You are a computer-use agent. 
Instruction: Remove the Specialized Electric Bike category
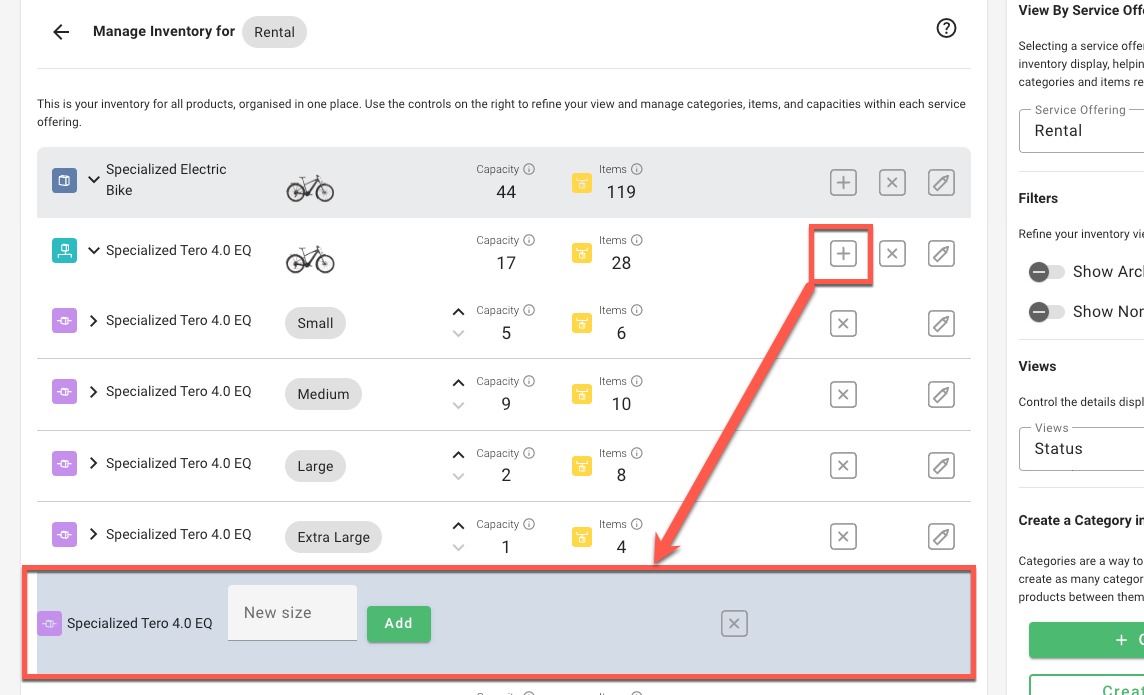[x=892, y=182]
